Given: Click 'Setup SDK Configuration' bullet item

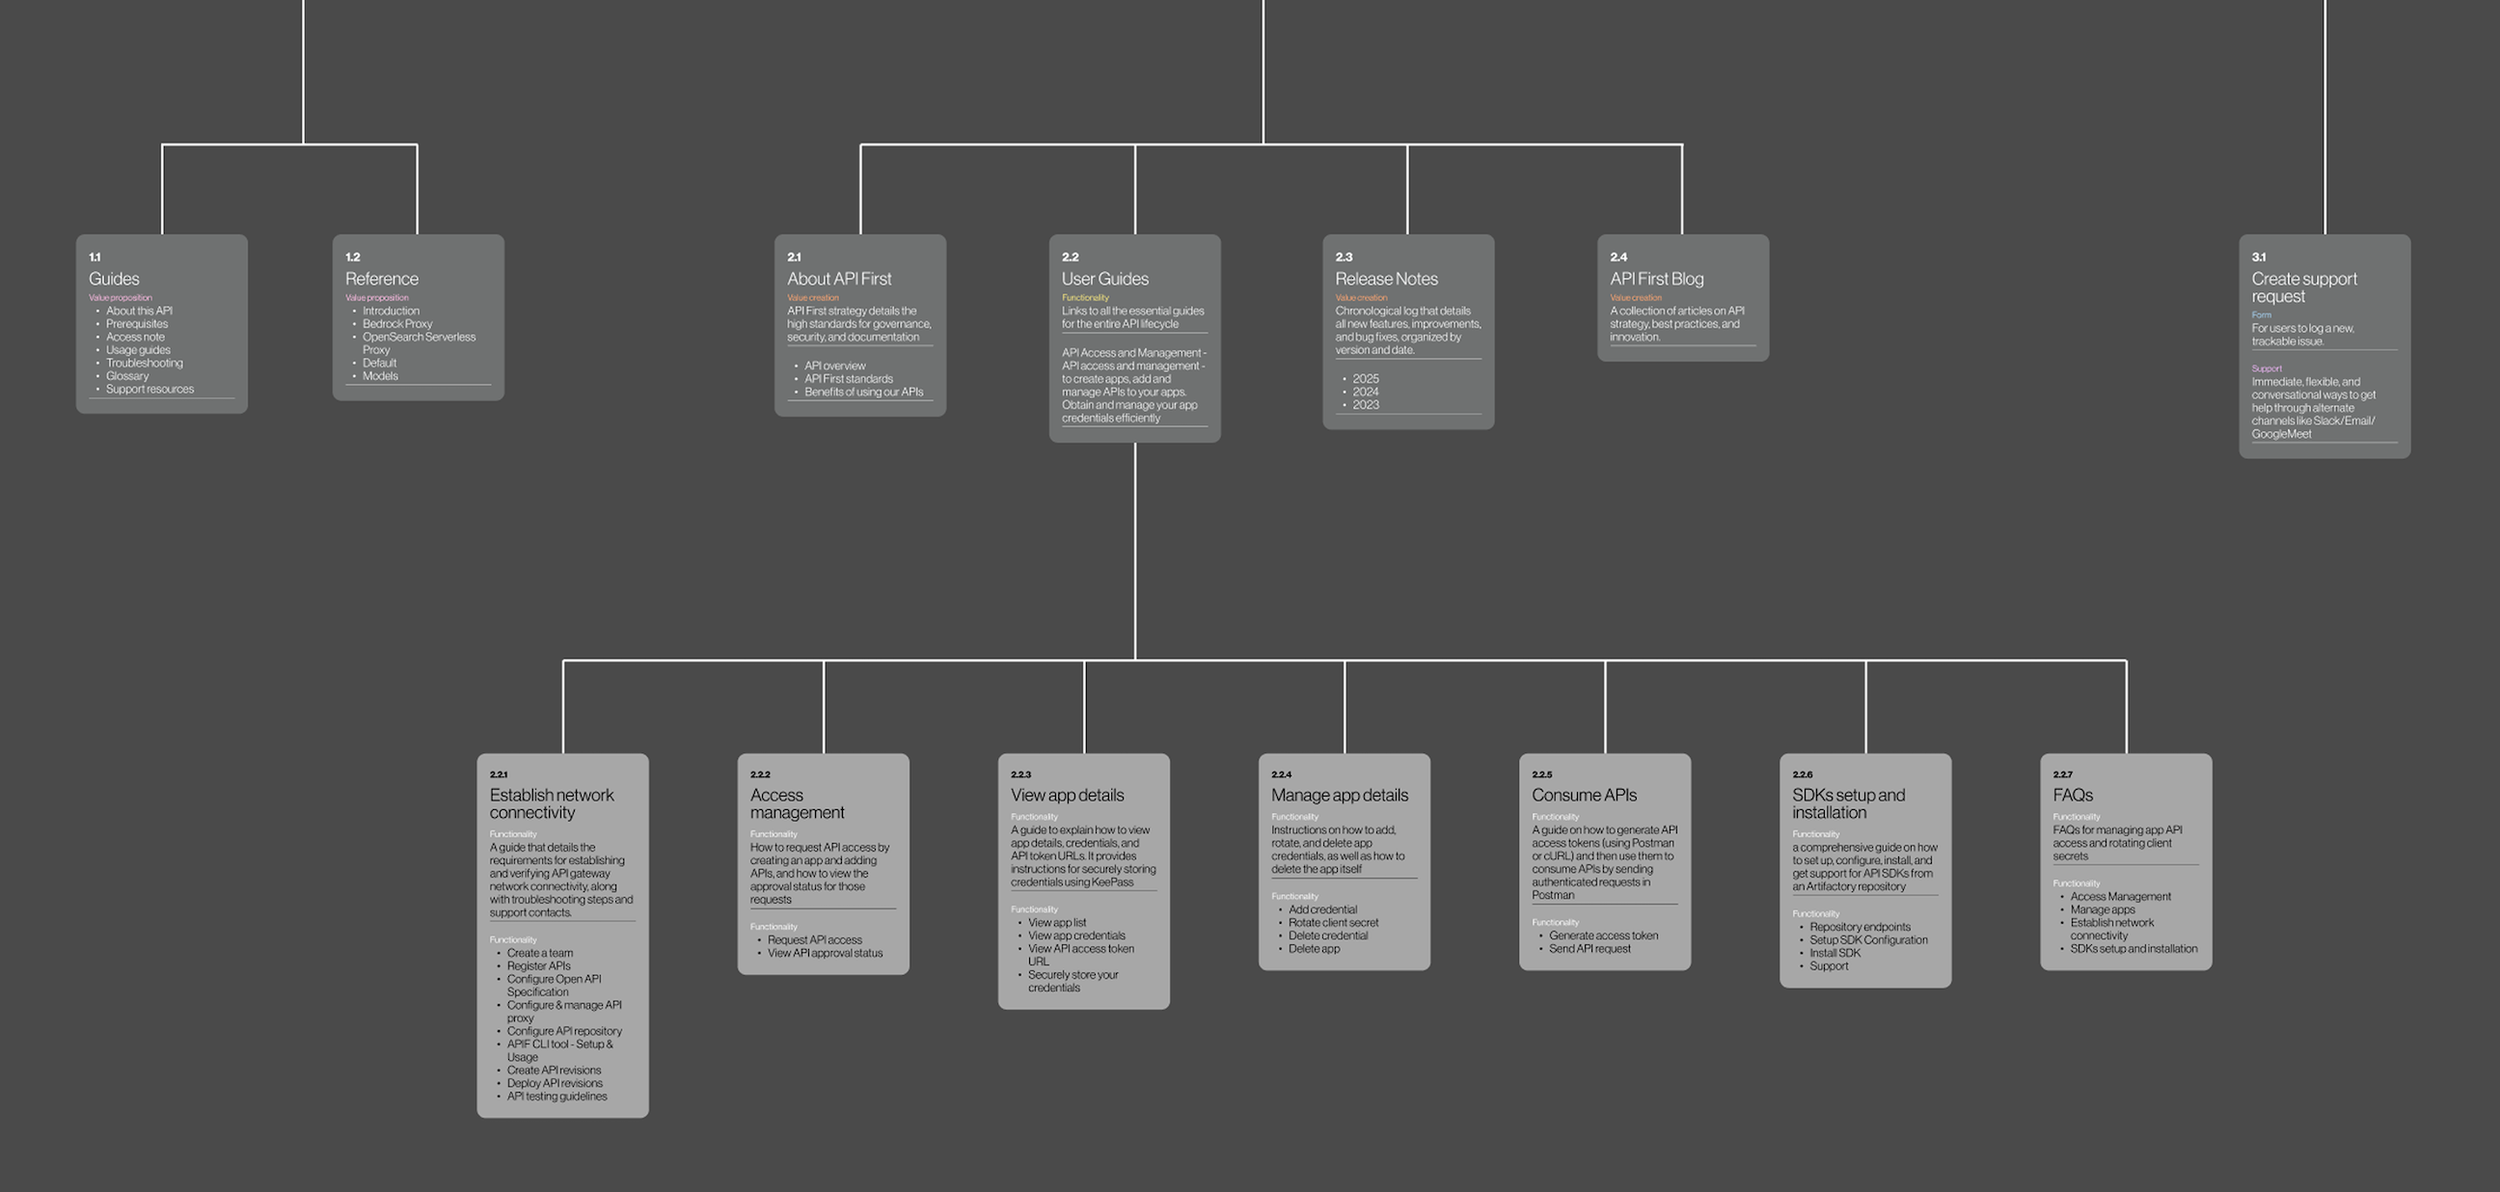Looking at the screenshot, I should coord(1869,940).
